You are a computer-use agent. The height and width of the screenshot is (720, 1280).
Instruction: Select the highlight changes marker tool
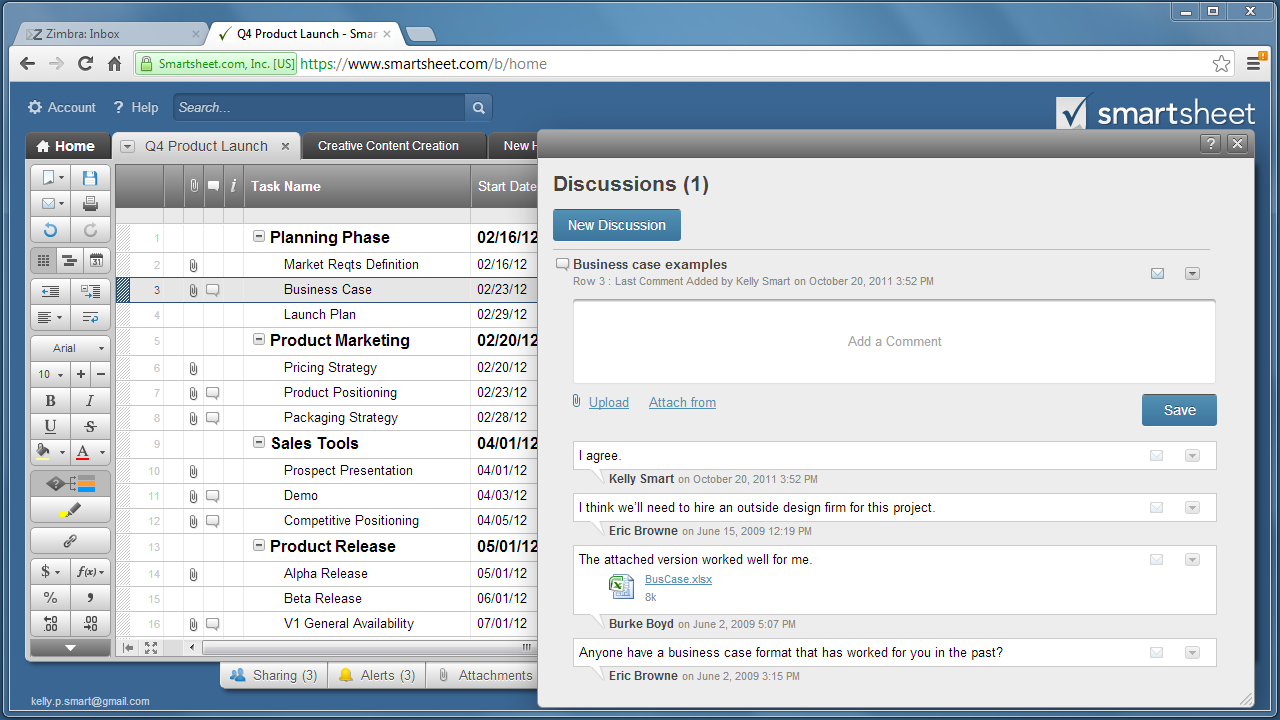tap(70, 510)
